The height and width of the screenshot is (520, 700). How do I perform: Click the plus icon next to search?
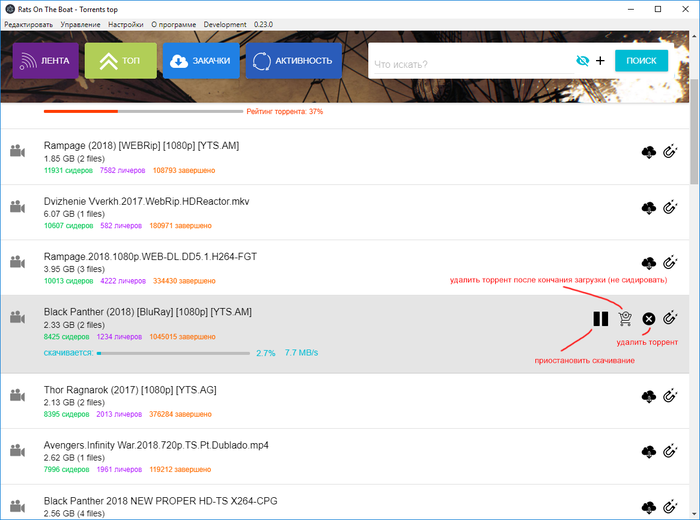pos(600,61)
